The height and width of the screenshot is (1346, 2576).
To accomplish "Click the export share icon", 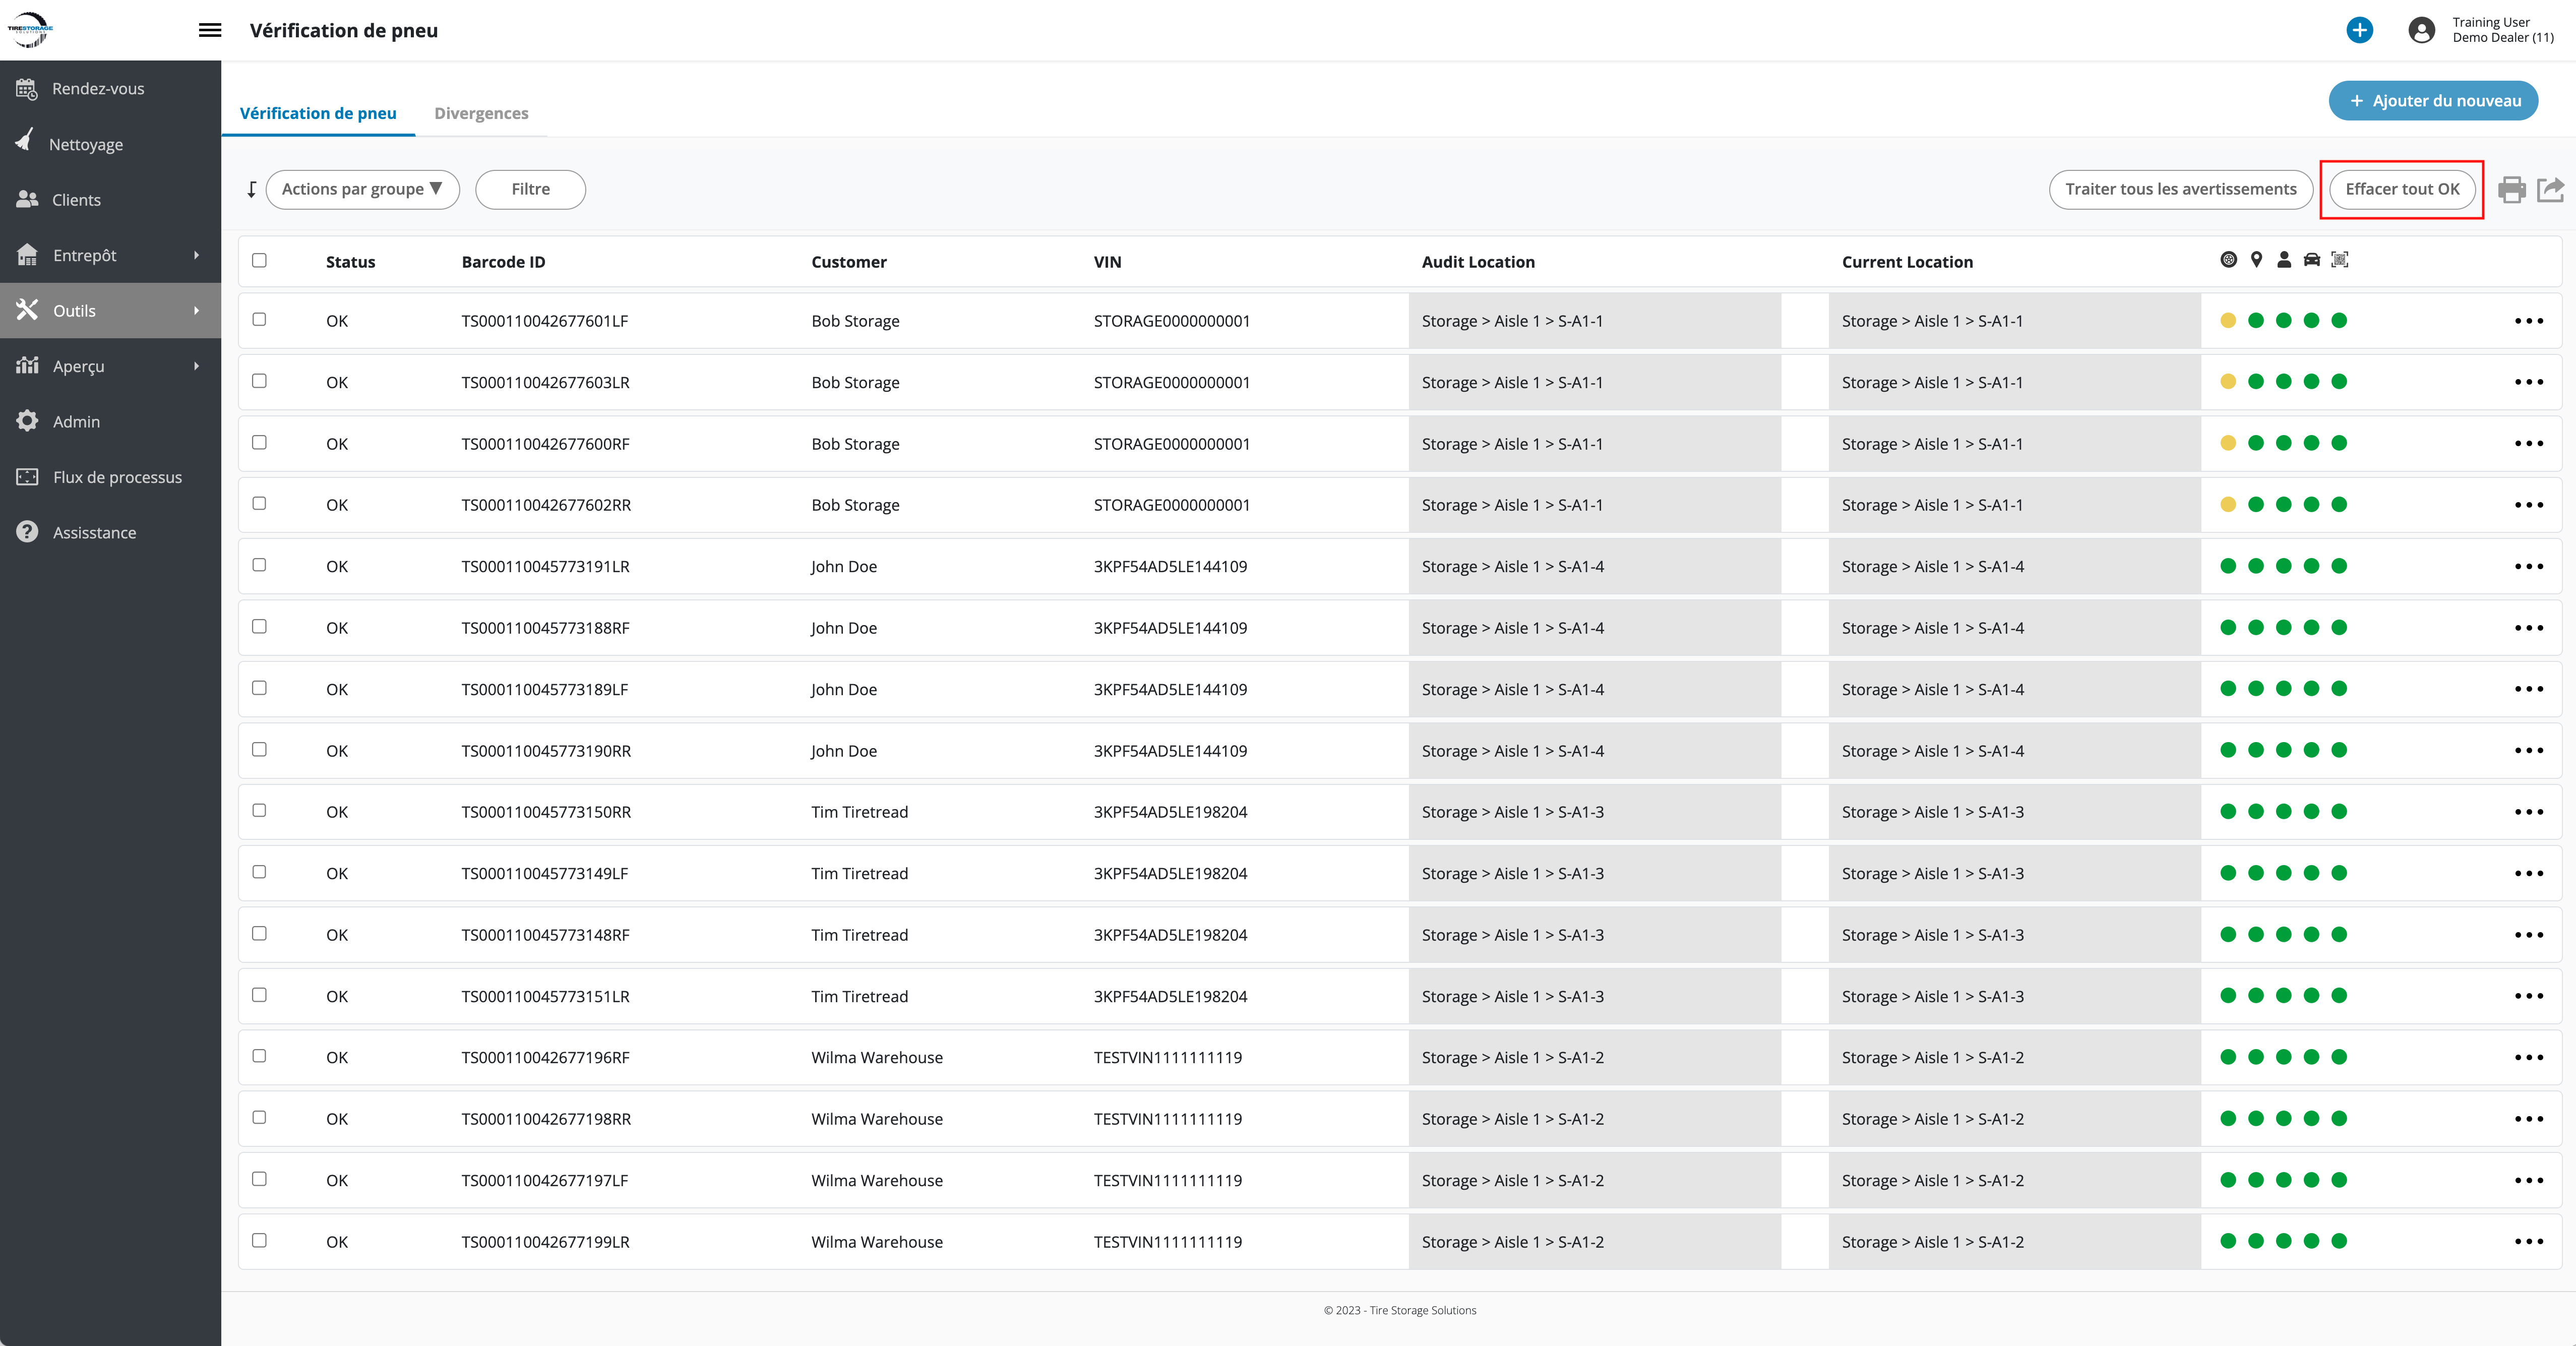I will (x=2551, y=189).
